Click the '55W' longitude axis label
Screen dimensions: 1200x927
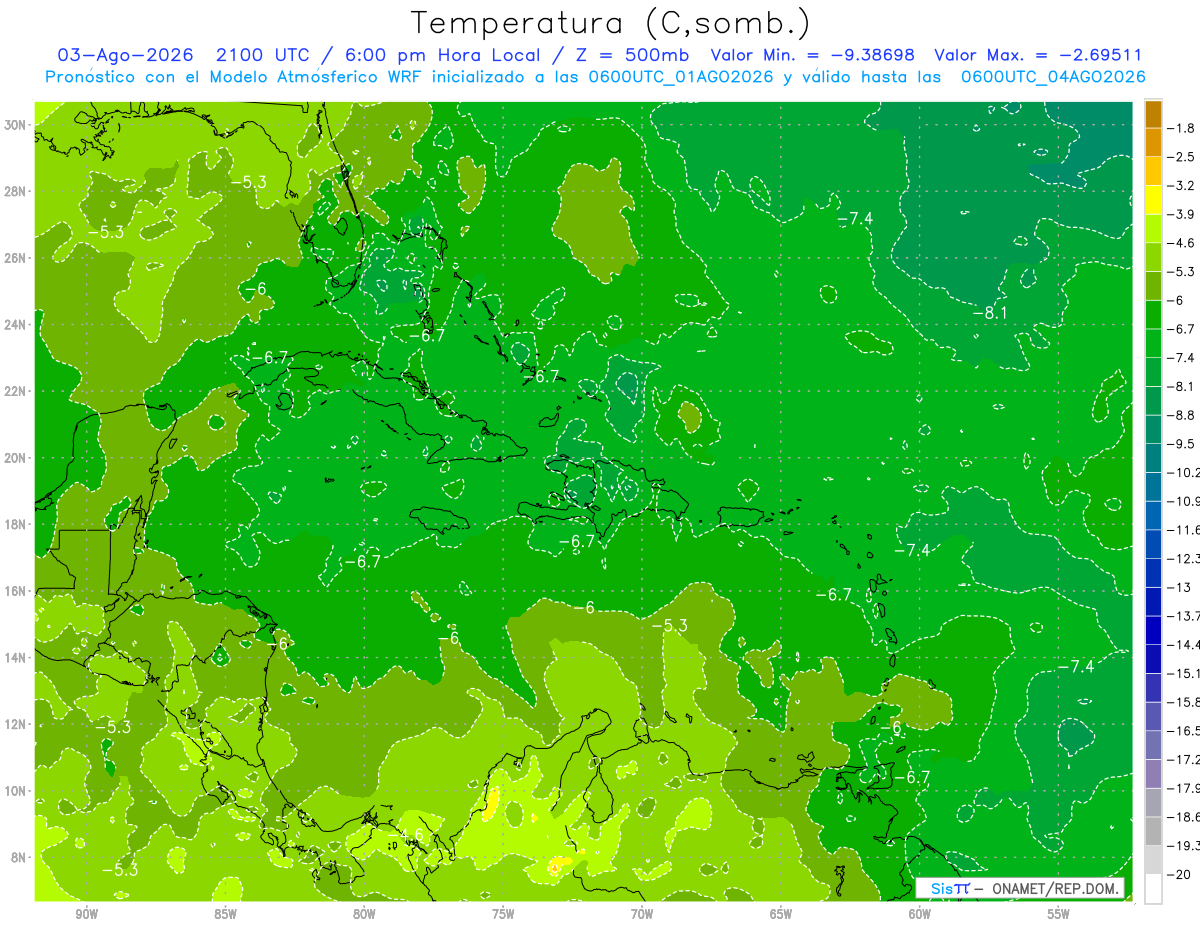click(x=1059, y=914)
